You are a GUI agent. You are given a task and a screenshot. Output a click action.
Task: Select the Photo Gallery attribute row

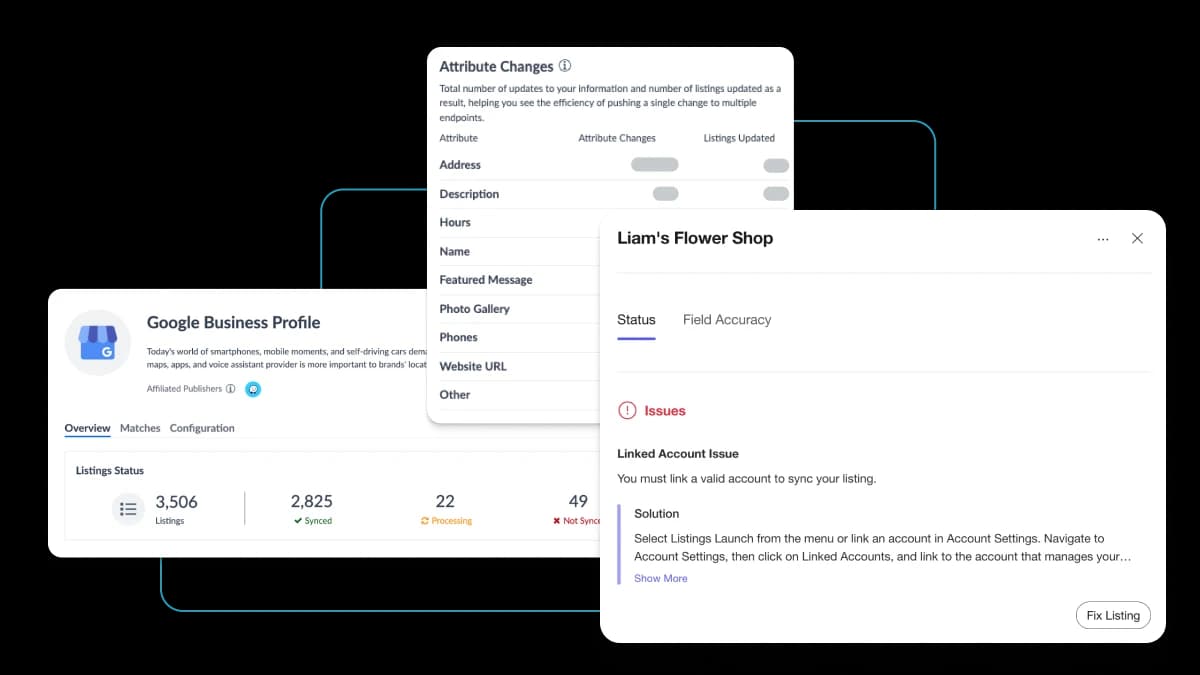pyautogui.click(x=518, y=309)
